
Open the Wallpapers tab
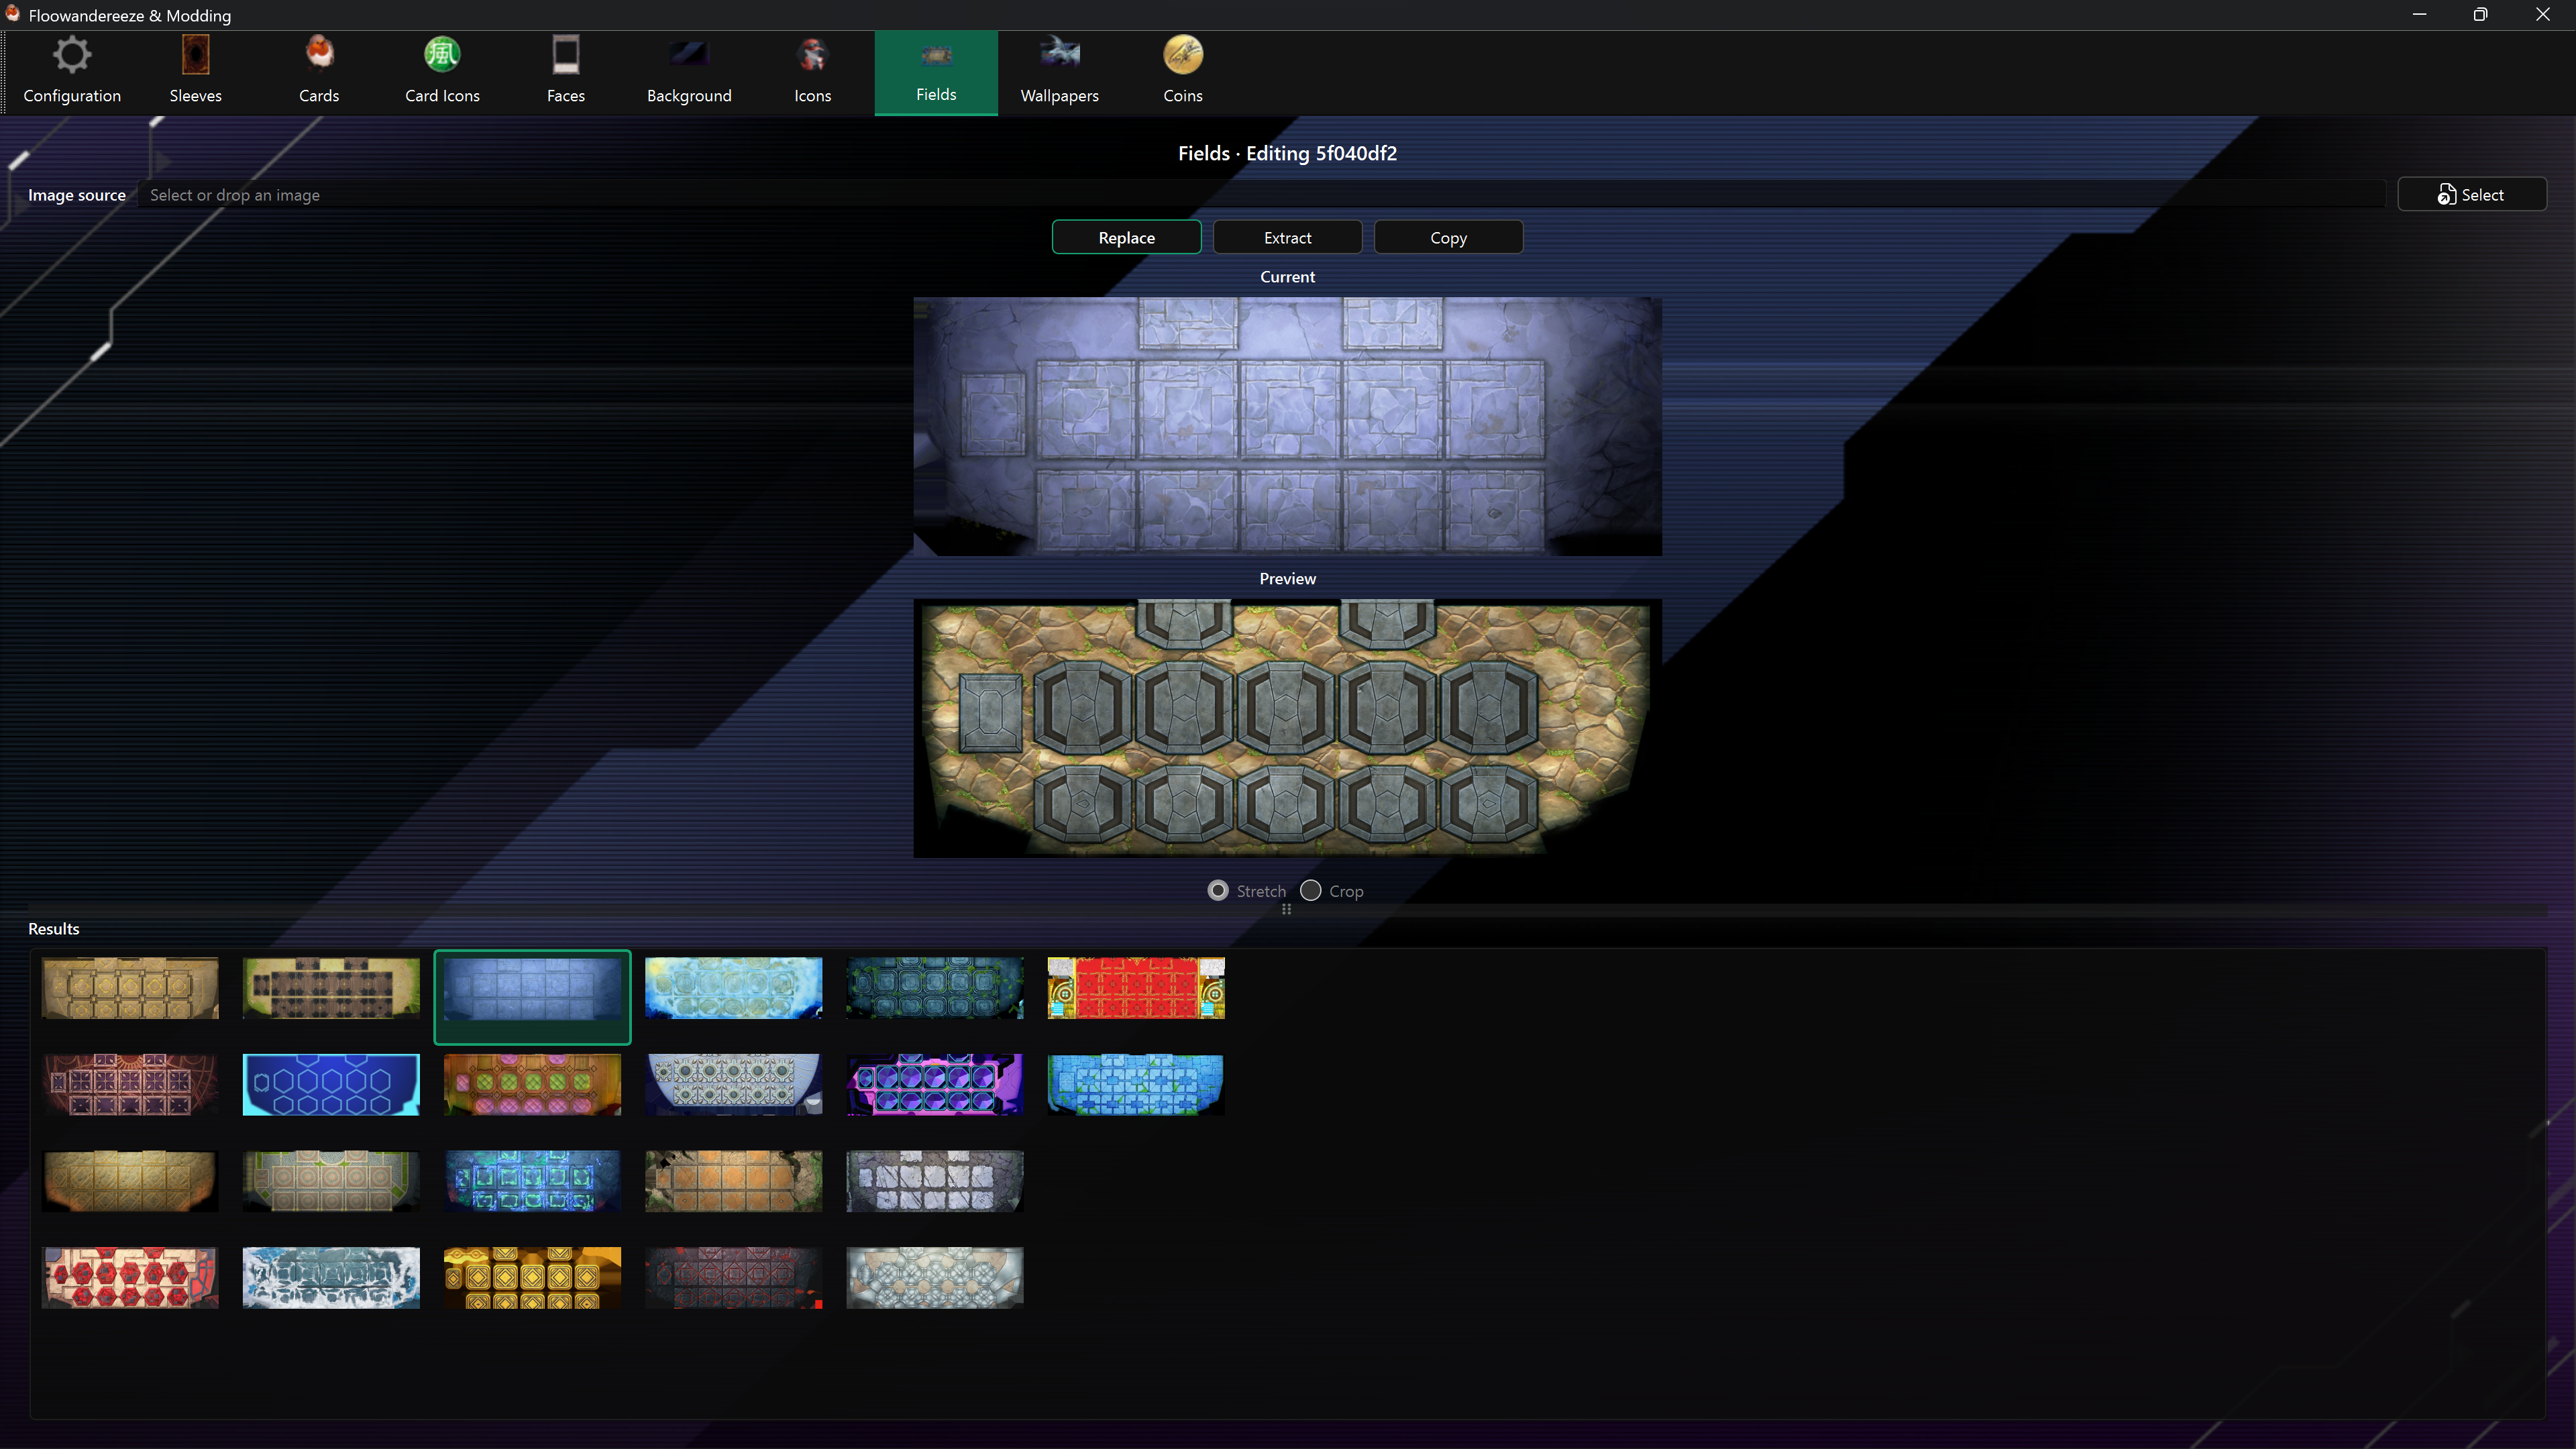[1059, 72]
